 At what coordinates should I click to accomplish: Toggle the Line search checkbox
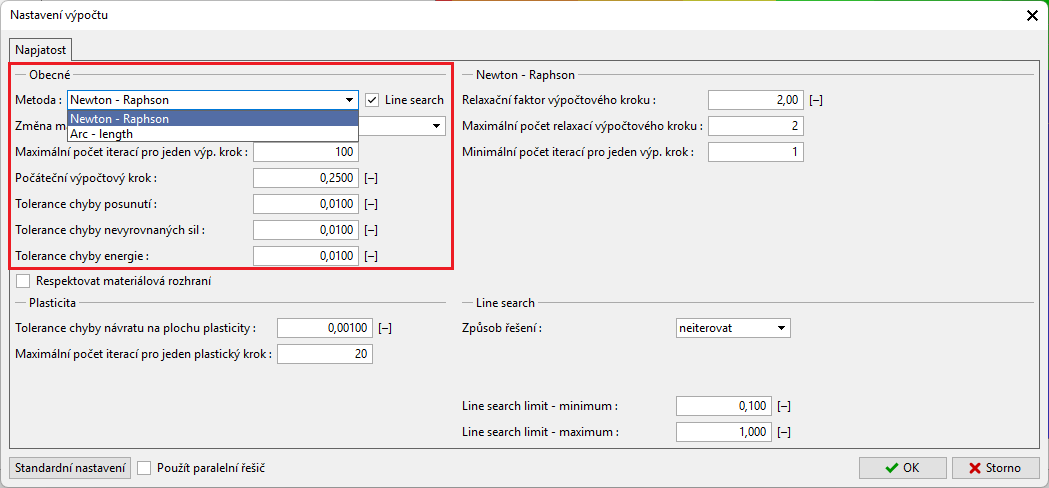pos(372,100)
